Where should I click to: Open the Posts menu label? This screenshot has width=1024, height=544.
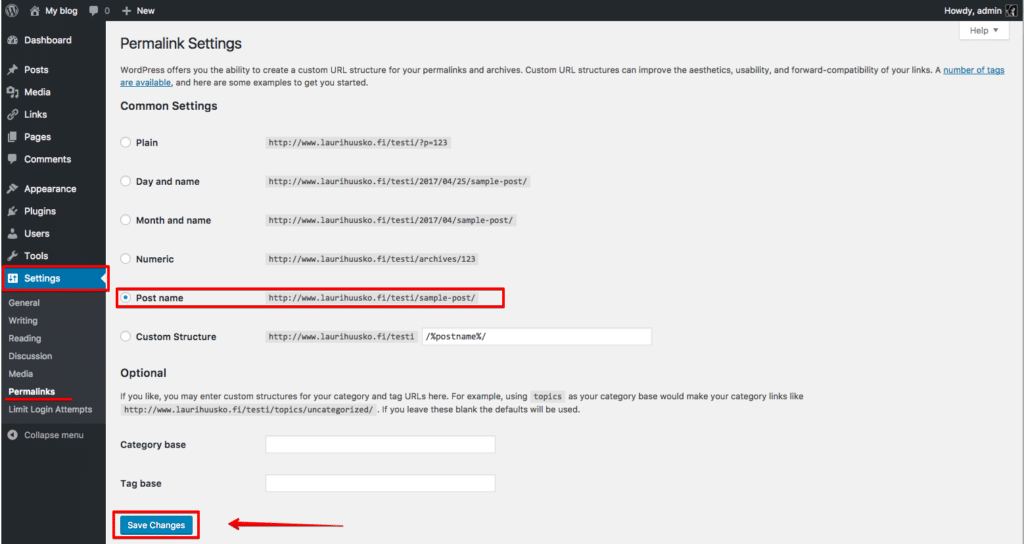coord(36,70)
